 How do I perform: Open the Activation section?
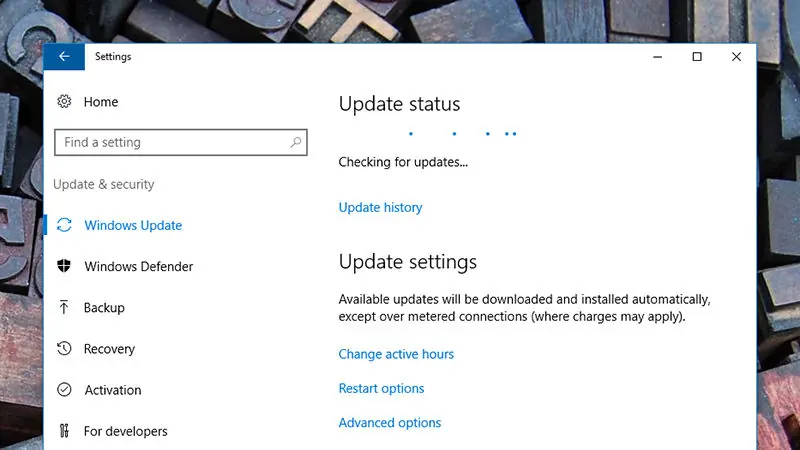(x=113, y=390)
